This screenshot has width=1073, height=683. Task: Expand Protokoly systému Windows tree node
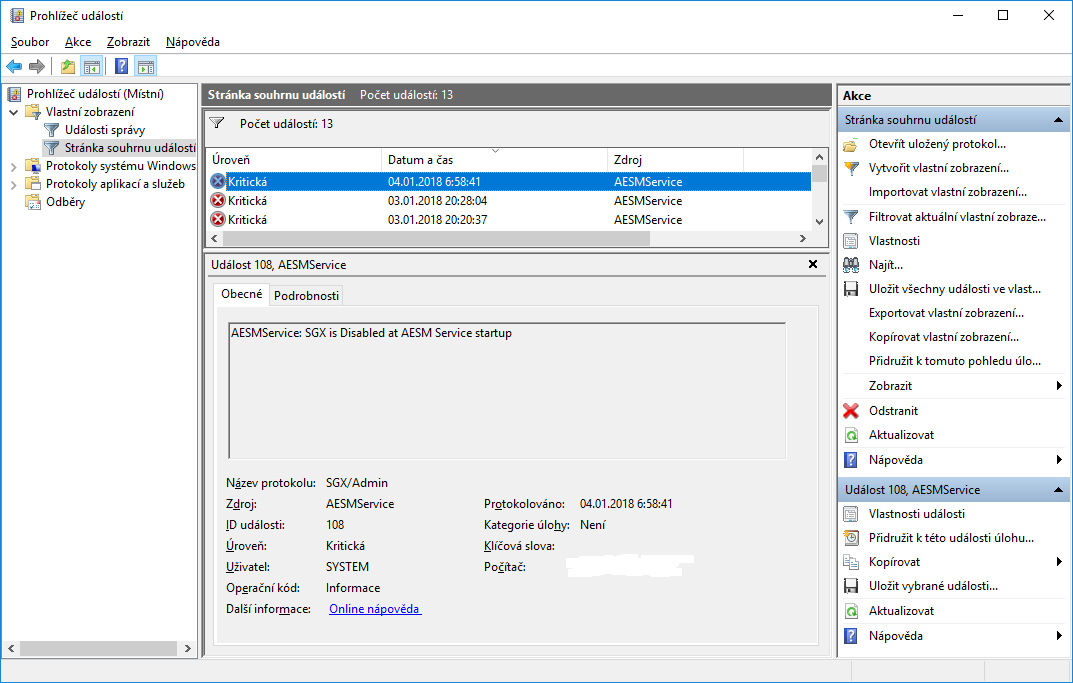pyautogui.click(x=13, y=166)
